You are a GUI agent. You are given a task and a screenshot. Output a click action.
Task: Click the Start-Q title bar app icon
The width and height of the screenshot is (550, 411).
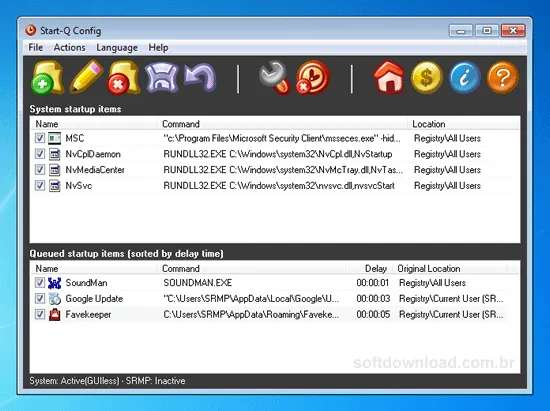(x=31, y=30)
